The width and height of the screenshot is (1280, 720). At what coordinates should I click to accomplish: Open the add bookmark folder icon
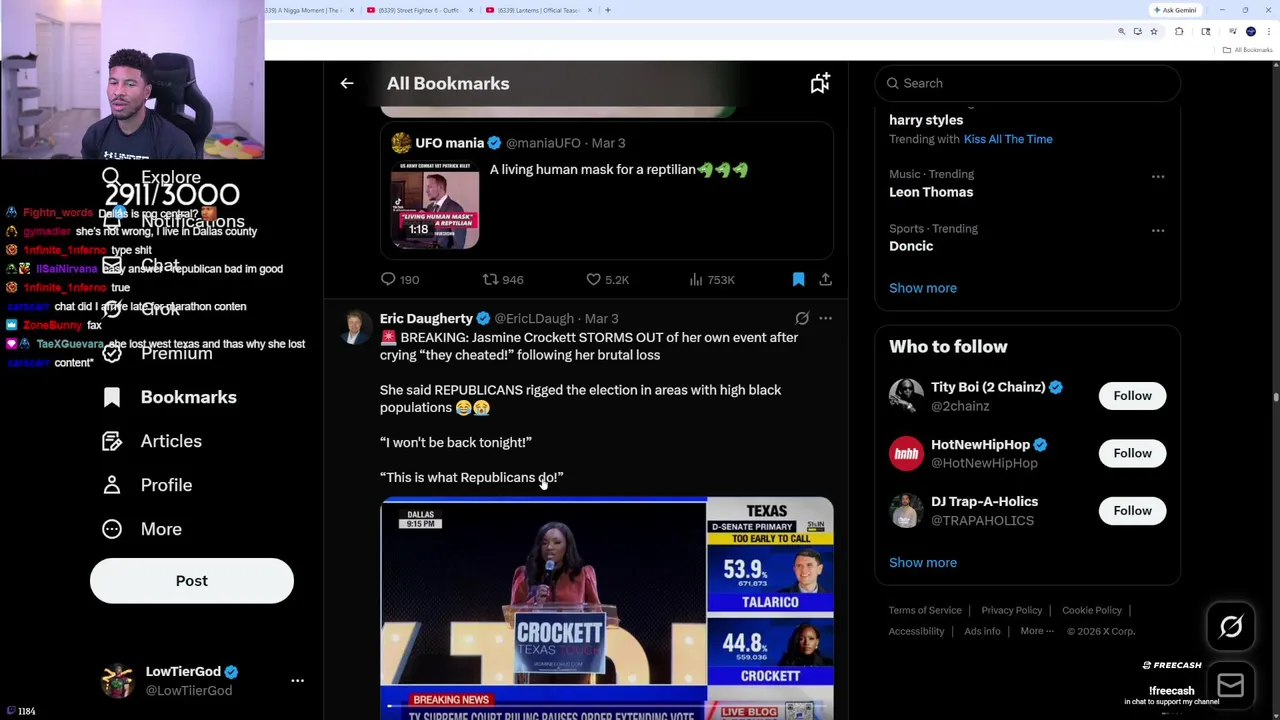tap(820, 83)
